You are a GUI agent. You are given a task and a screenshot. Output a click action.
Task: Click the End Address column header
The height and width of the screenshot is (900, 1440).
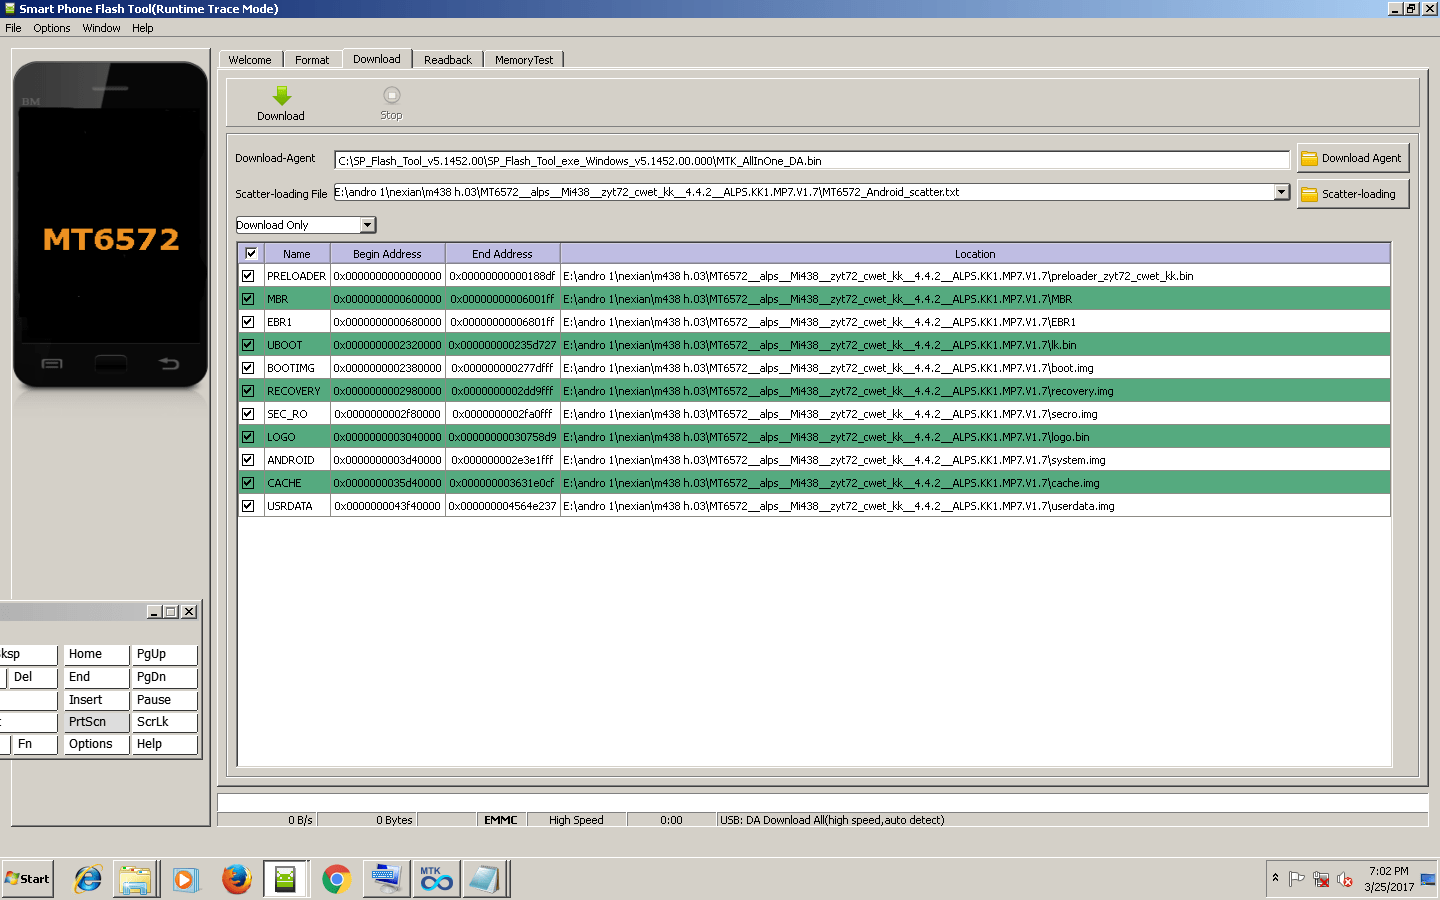pos(502,254)
